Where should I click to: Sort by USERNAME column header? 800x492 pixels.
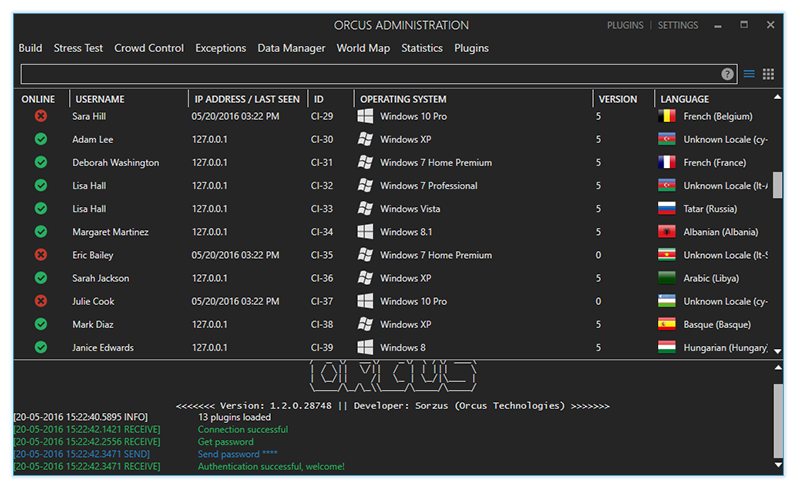click(x=100, y=99)
